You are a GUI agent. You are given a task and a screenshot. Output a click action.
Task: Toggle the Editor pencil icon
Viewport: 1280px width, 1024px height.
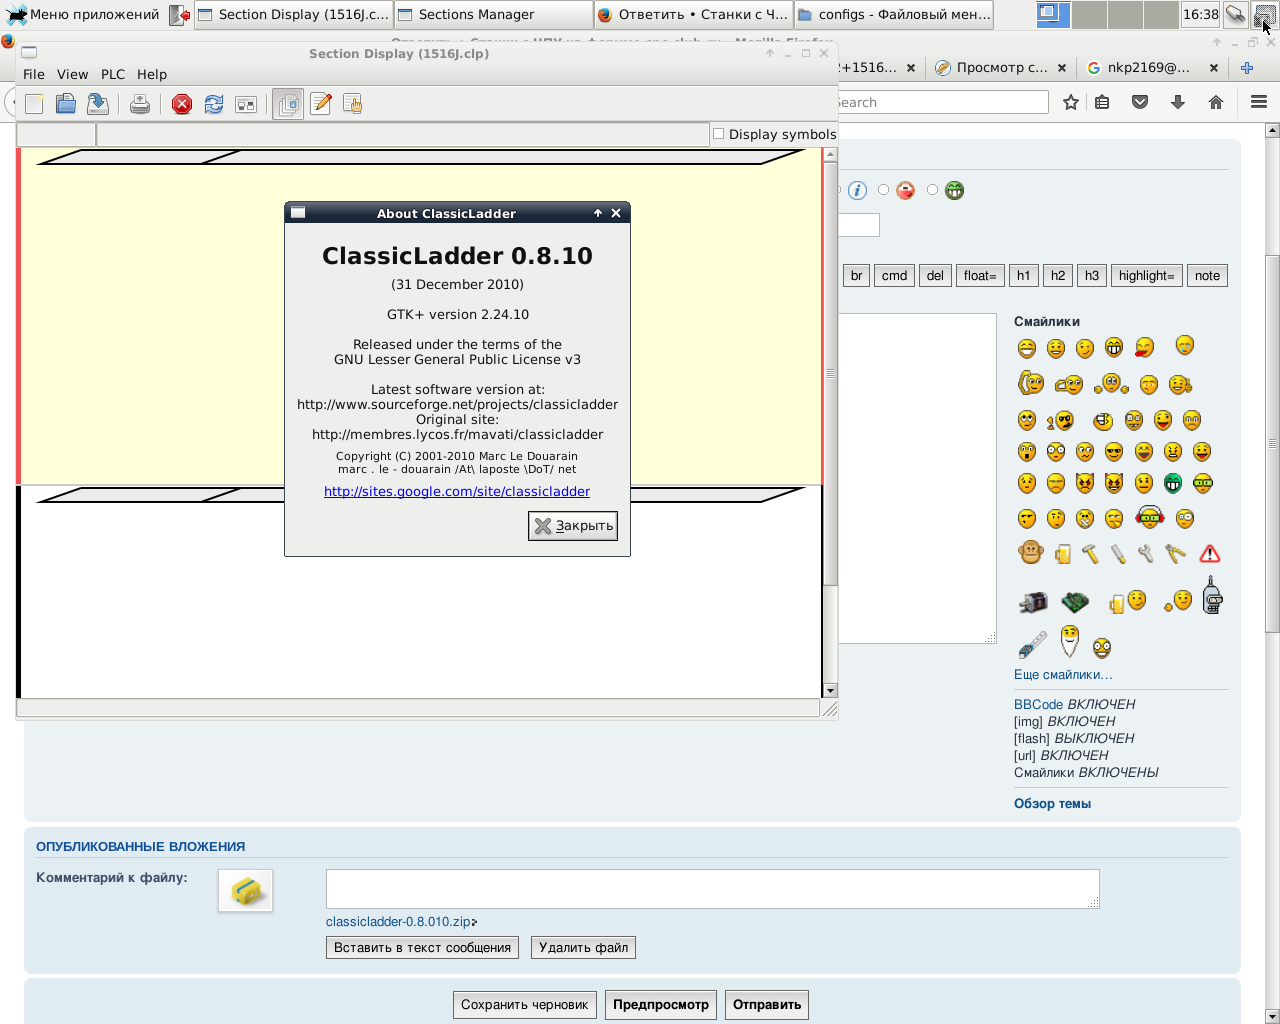click(321, 104)
